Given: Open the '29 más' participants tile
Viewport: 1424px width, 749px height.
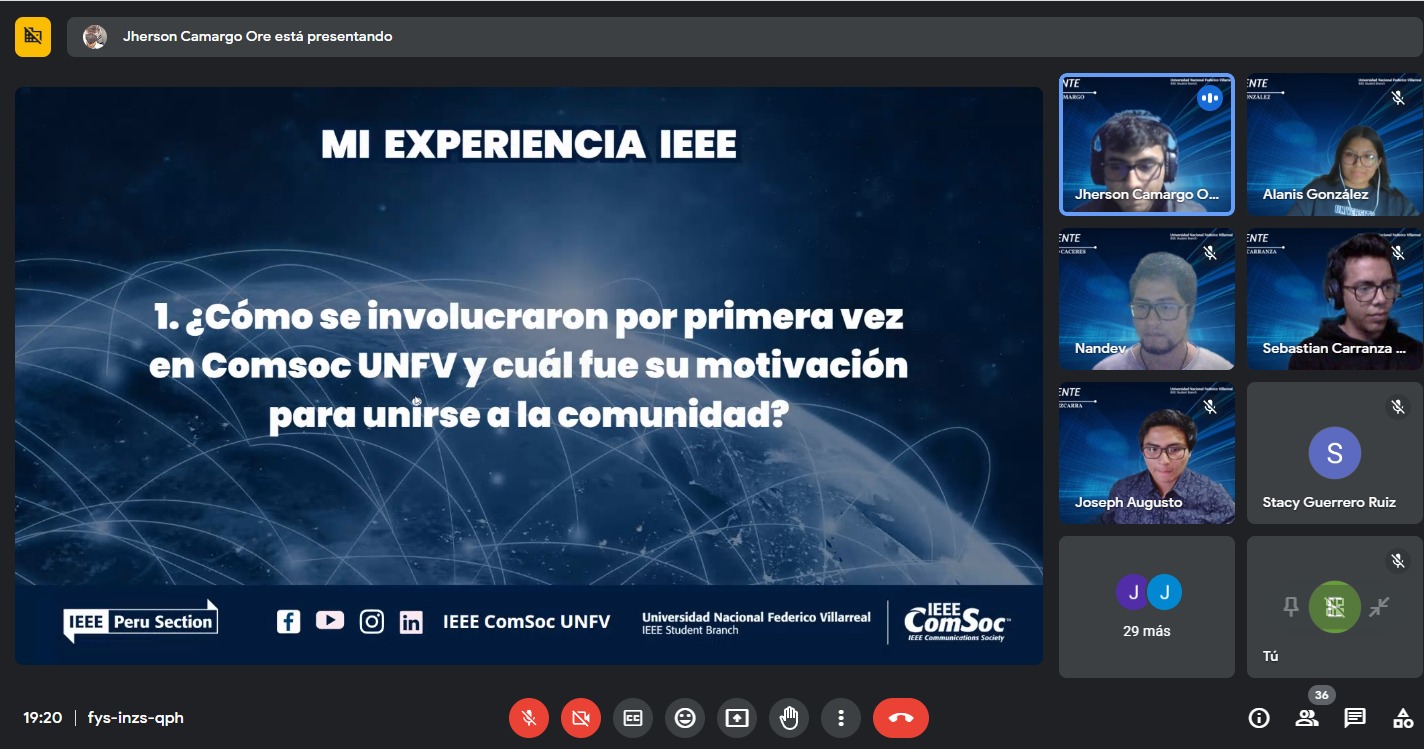Looking at the screenshot, I should coord(1147,607).
